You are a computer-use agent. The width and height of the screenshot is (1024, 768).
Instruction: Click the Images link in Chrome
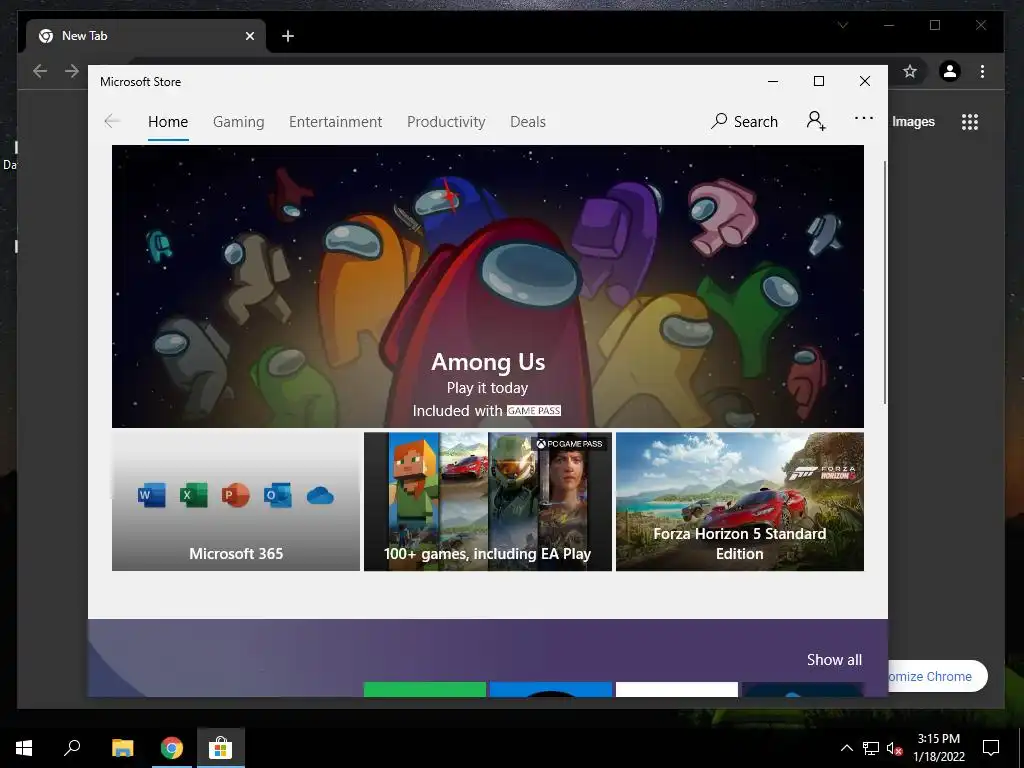pos(913,121)
